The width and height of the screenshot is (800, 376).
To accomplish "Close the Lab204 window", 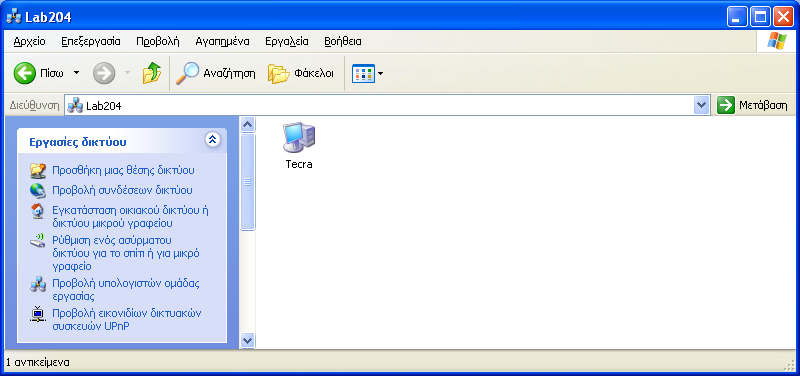I will (x=783, y=17).
